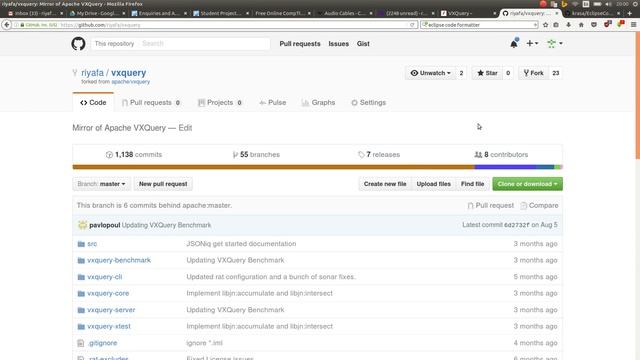Switch to the Projects tab
The image size is (640, 360).
click(x=220, y=102)
